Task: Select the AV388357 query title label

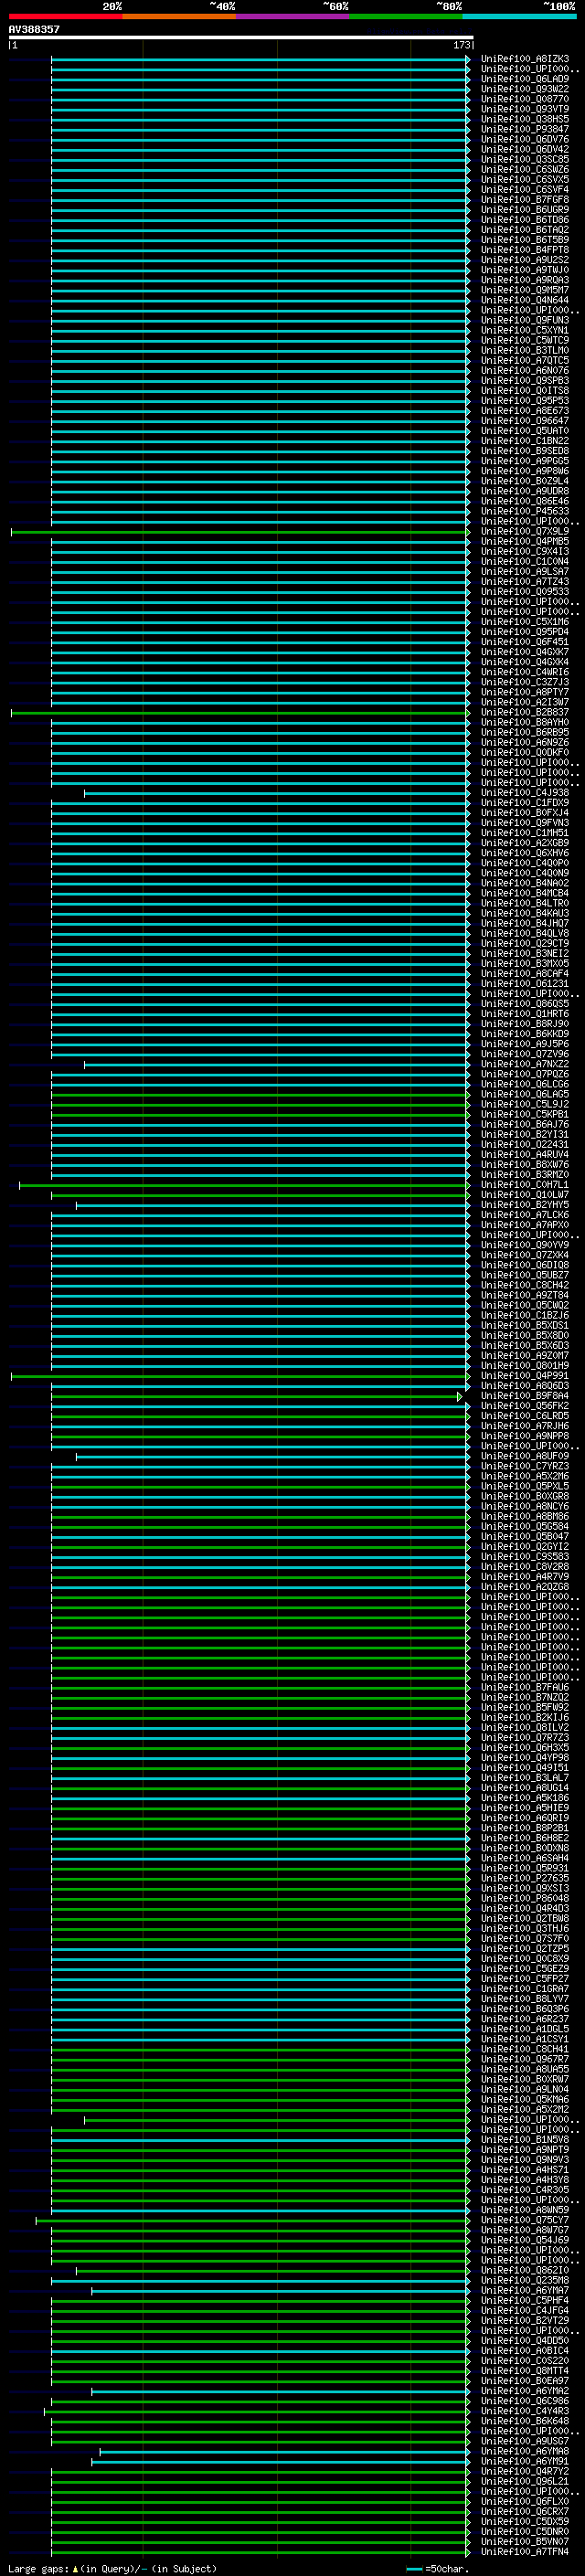Action: 34,29
